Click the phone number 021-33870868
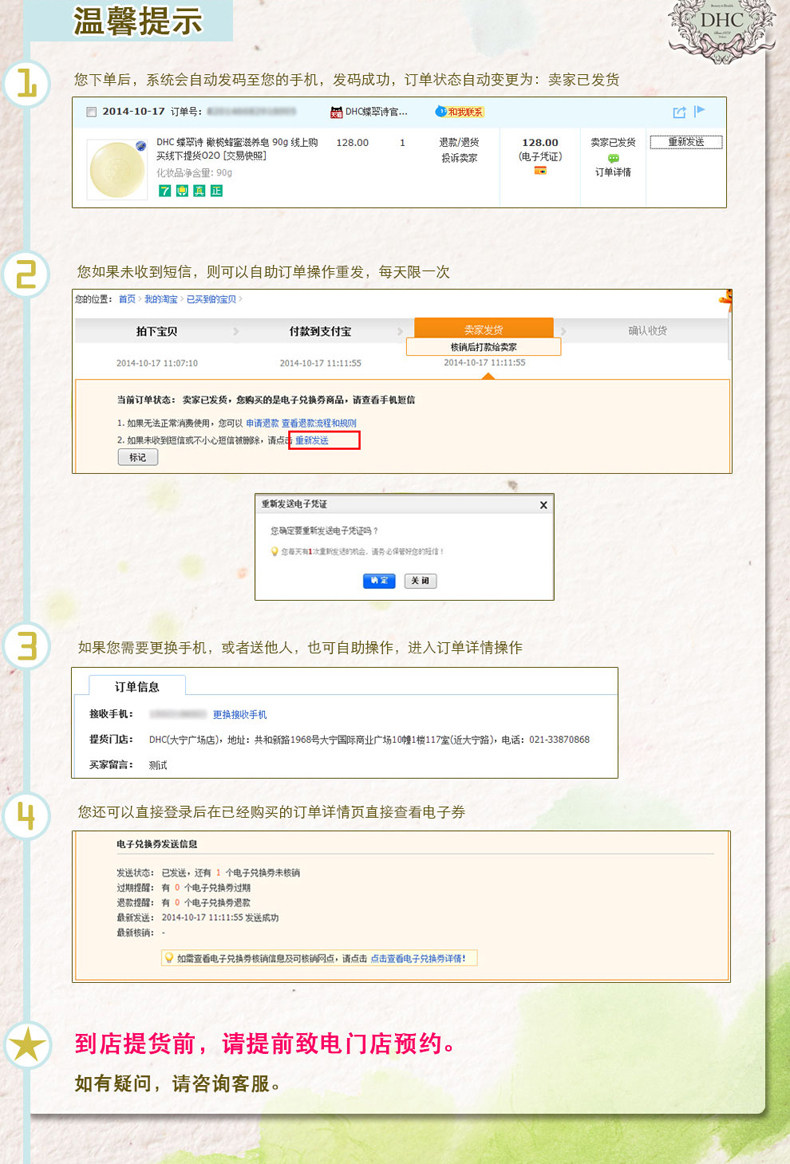 pos(559,739)
